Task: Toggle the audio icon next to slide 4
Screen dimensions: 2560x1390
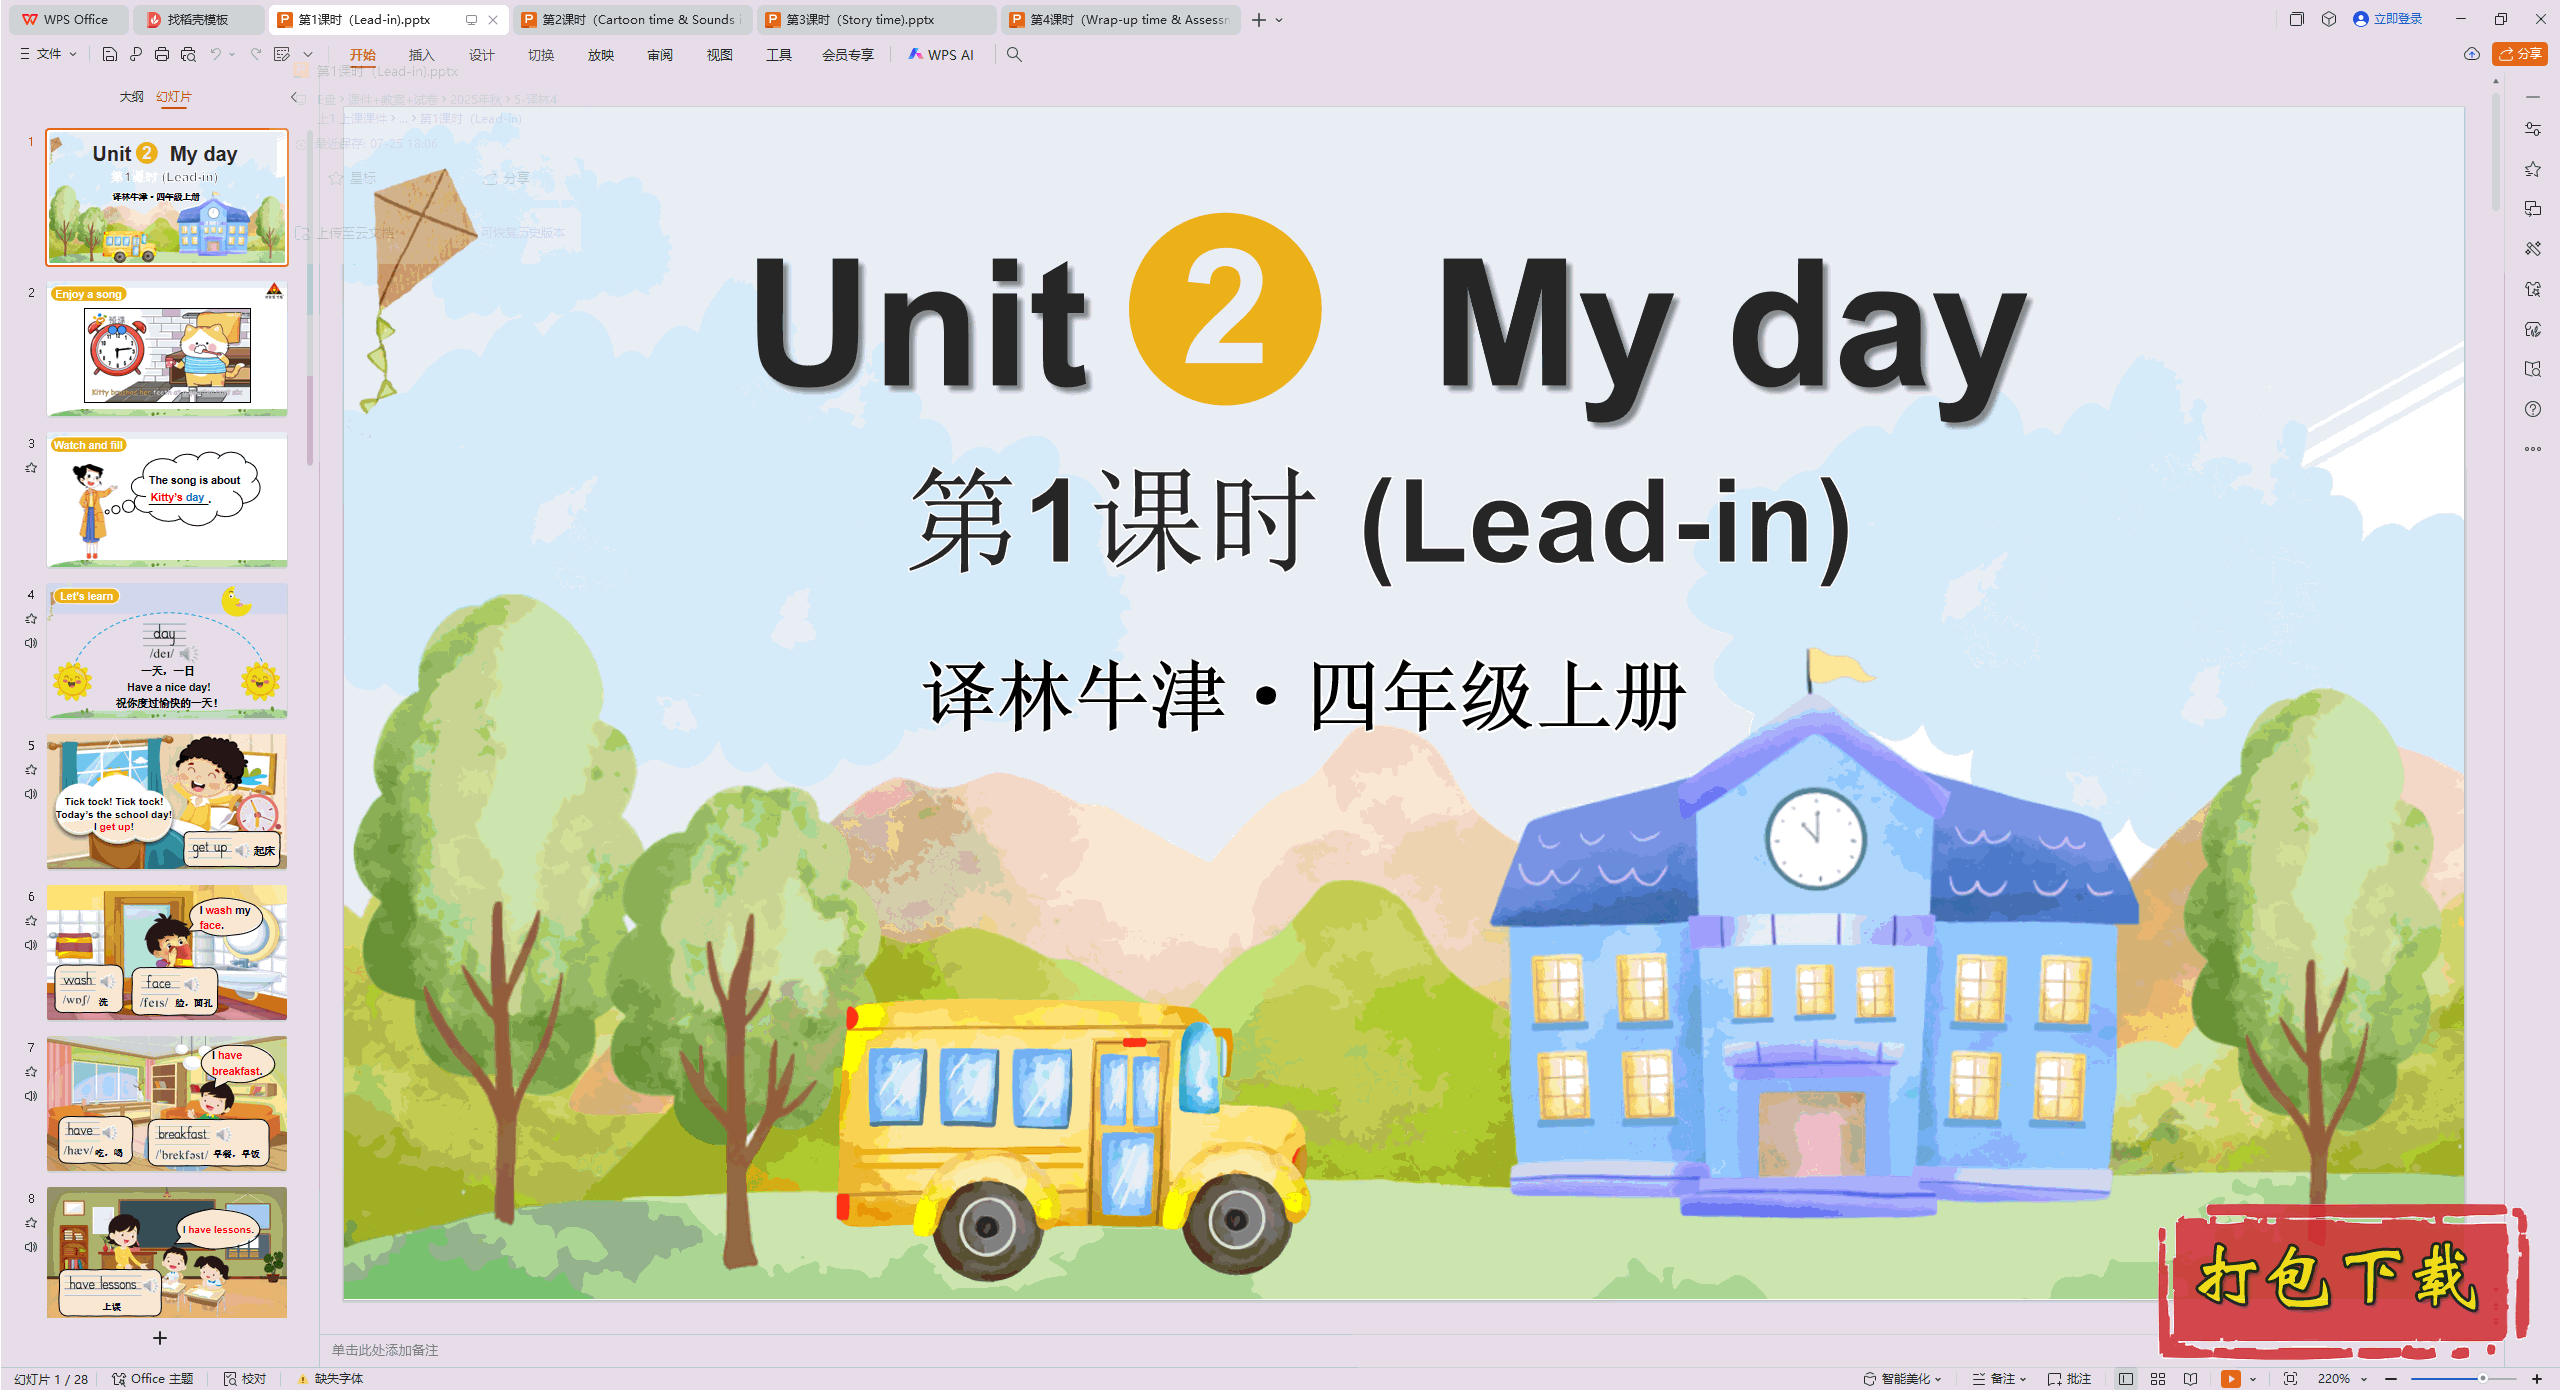Action: [31, 645]
